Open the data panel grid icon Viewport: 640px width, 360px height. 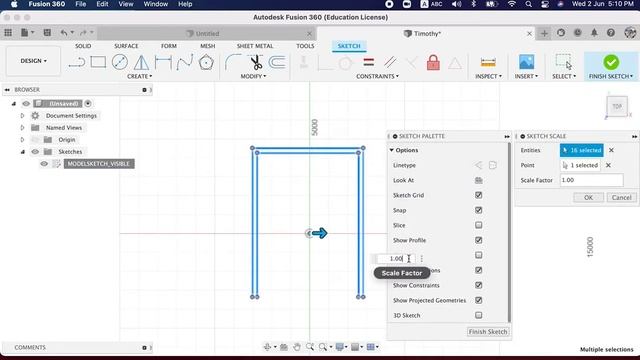pos(8,33)
